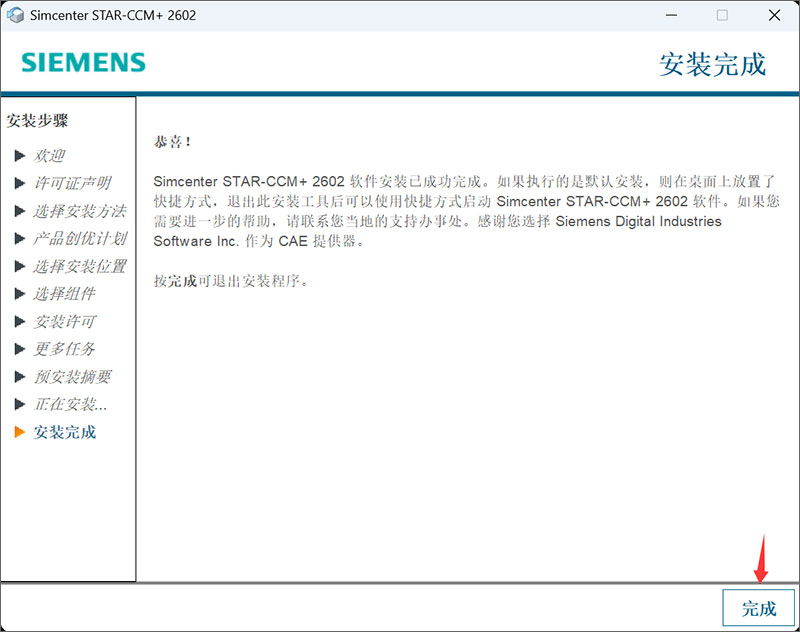Click the large 安装完成 header title
Image resolution: width=800 pixels, height=632 pixels.
click(x=712, y=64)
